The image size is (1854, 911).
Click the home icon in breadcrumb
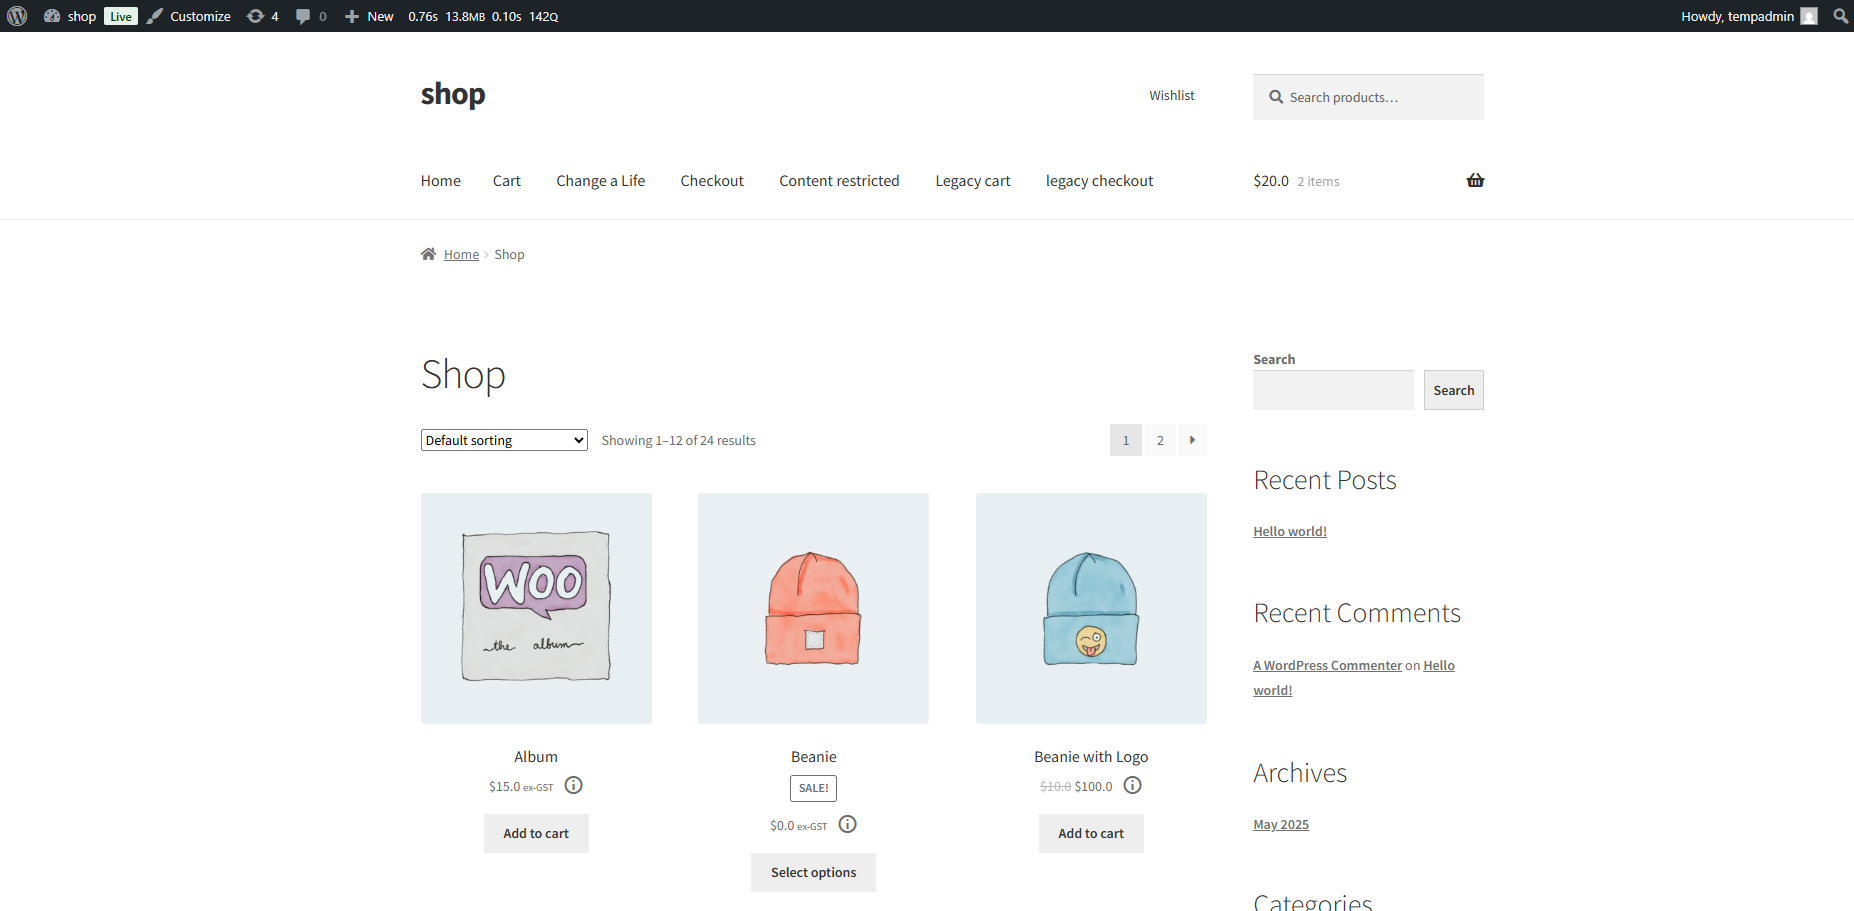(428, 254)
